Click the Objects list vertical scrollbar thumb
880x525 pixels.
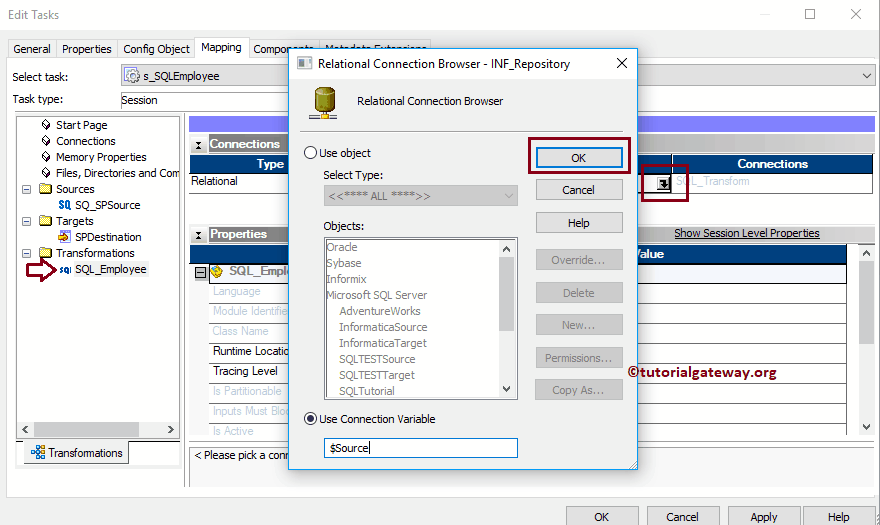pyautogui.click(x=506, y=294)
